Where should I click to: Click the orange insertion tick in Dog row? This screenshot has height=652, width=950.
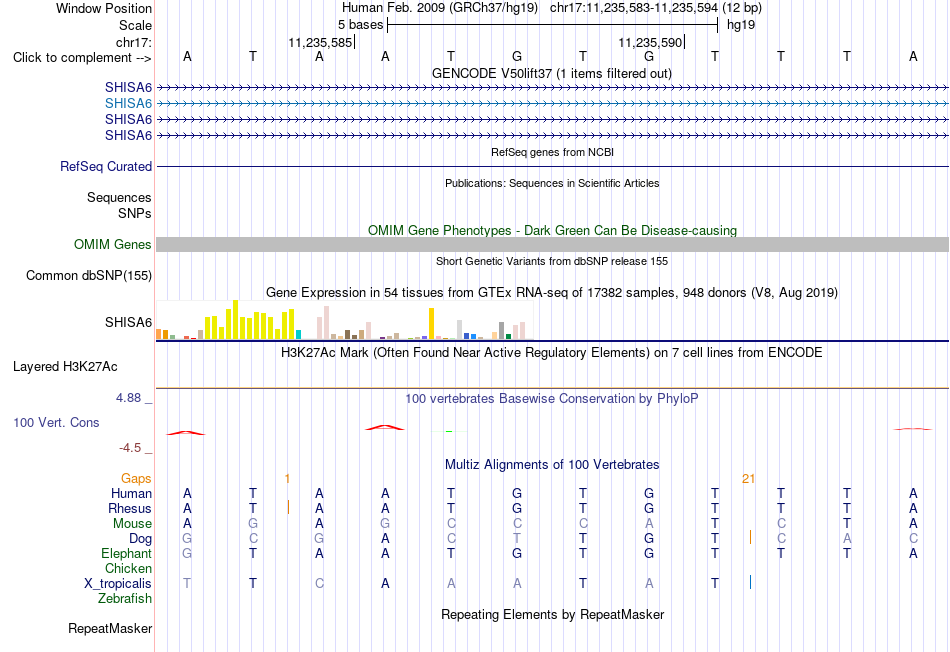click(750, 537)
